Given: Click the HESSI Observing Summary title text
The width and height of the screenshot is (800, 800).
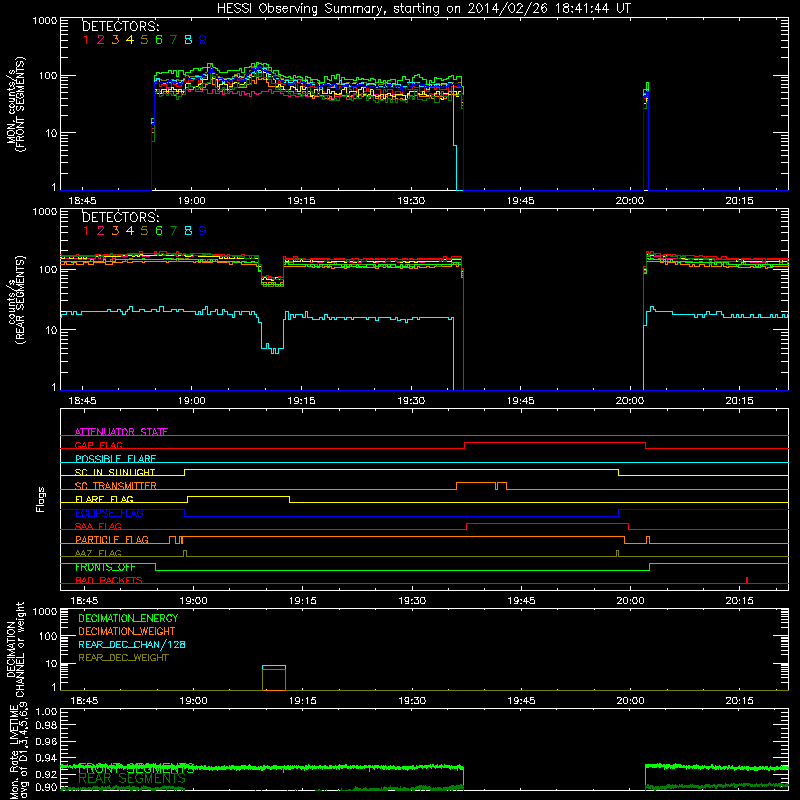Looking at the screenshot, I should coord(424,8).
